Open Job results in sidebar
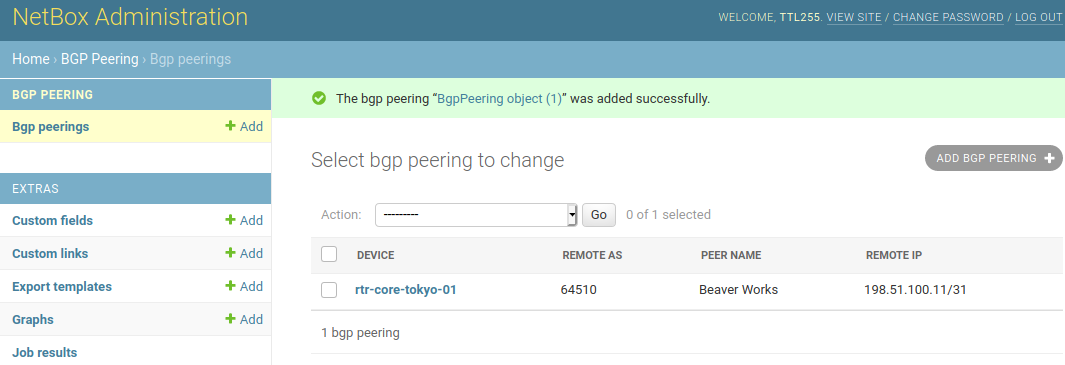 pos(44,353)
